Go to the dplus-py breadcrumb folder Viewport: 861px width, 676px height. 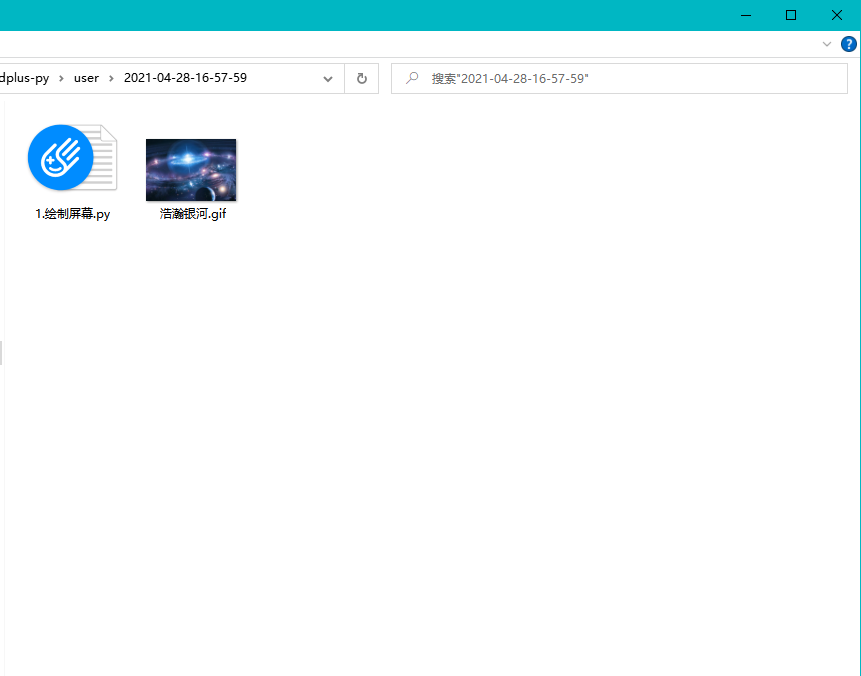[25, 78]
